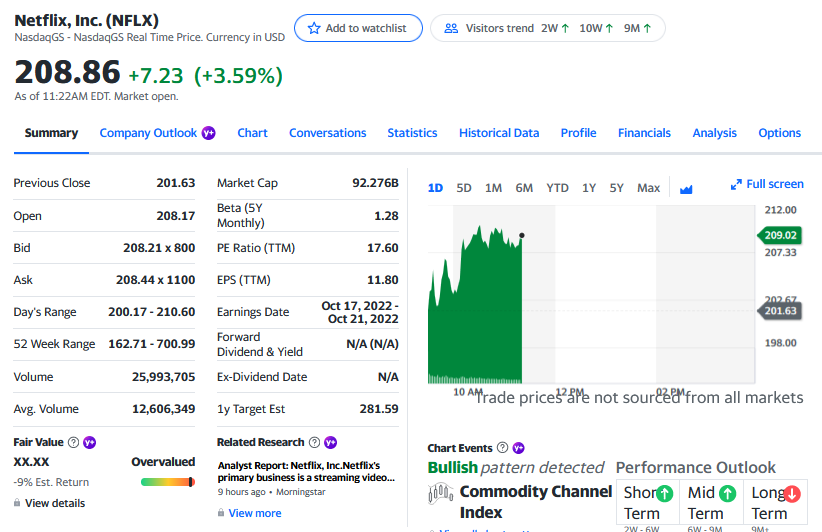Open the Options tab
Viewport: 822px width, 532px height.
click(780, 133)
